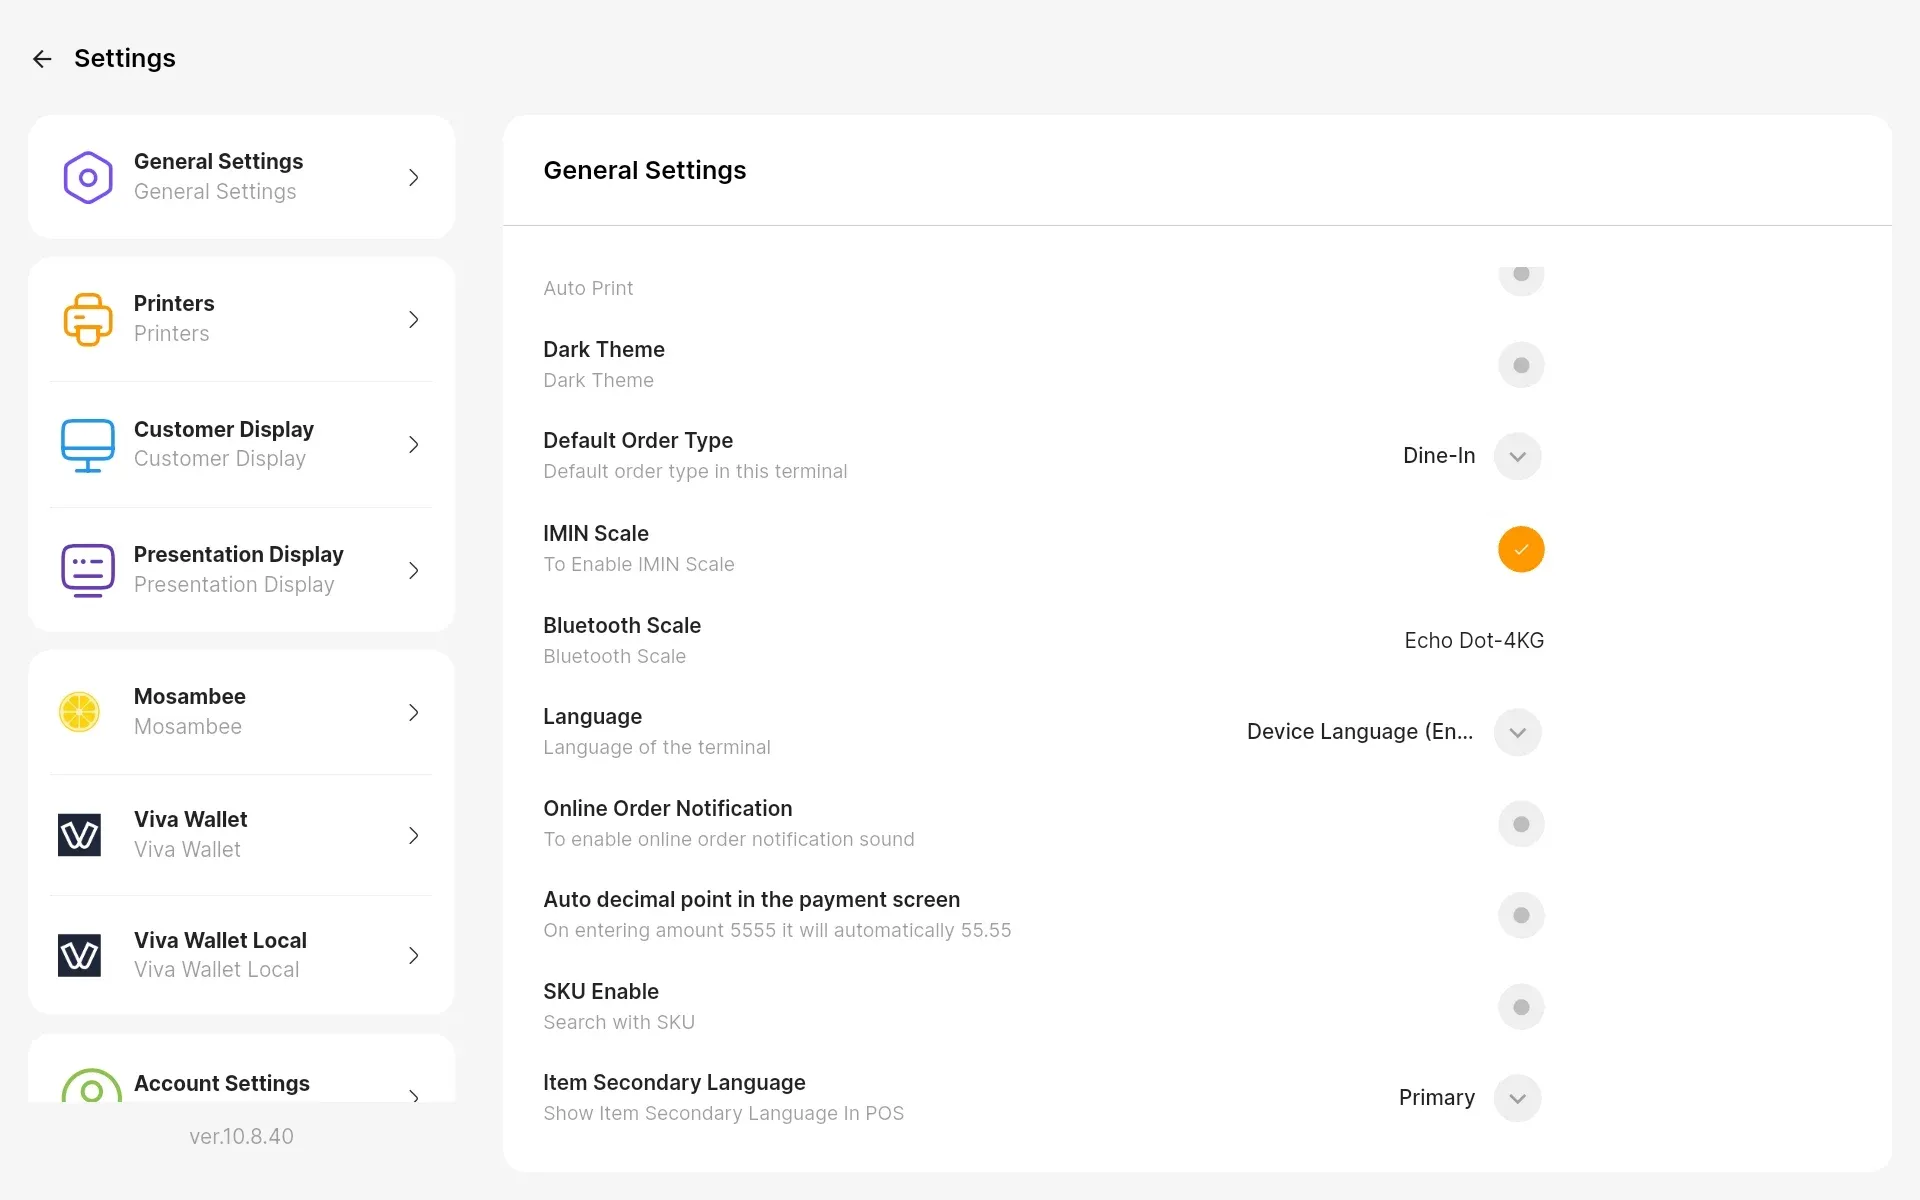Click the Viva Wallet logo icon
This screenshot has height=1200, width=1920.
(80, 835)
